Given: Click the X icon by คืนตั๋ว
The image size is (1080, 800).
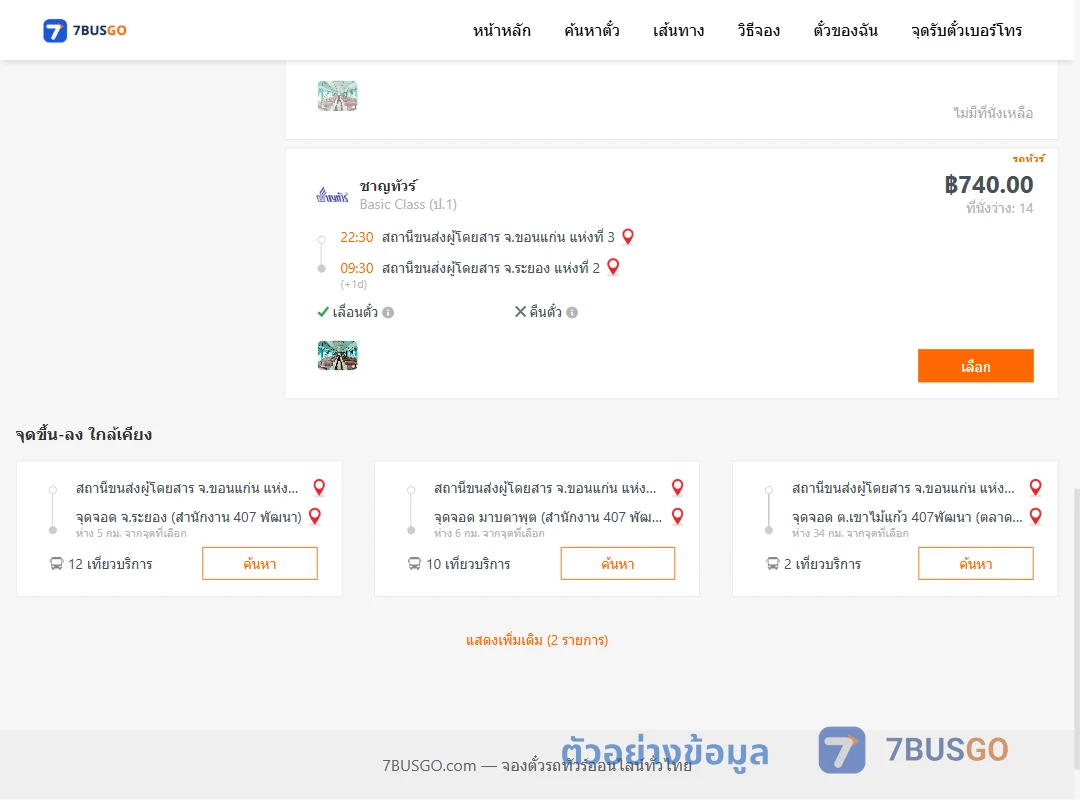Looking at the screenshot, I should tap(521, 312).
